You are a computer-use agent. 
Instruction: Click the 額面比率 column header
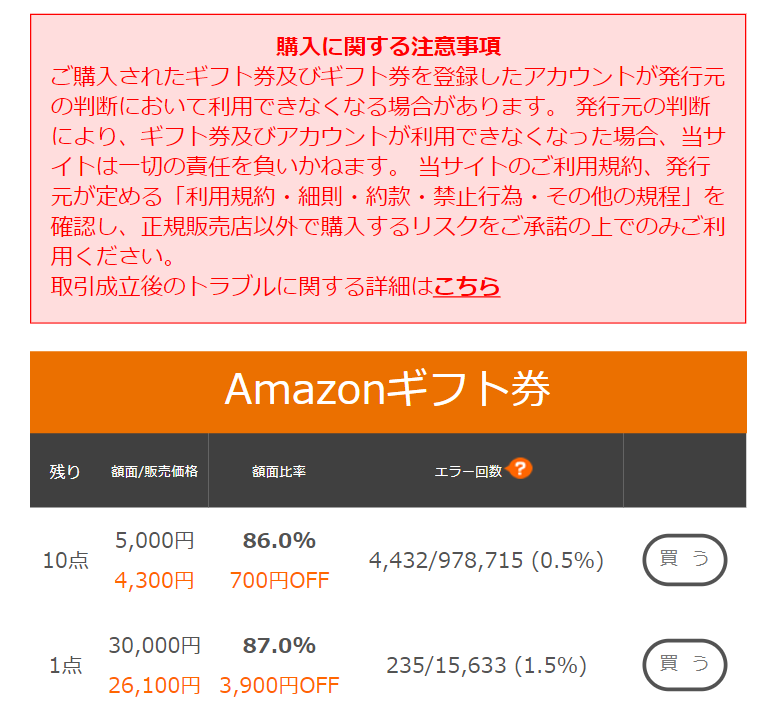click(x=279, y=471)
